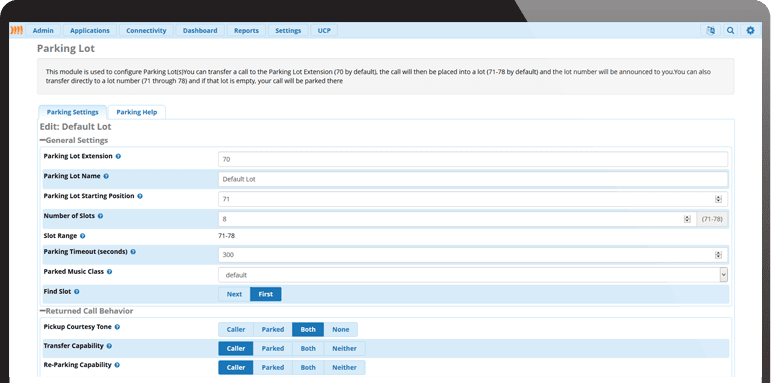Set Find Slot to Next
Screen dimensions: 771x383
(x=235, y=294)
